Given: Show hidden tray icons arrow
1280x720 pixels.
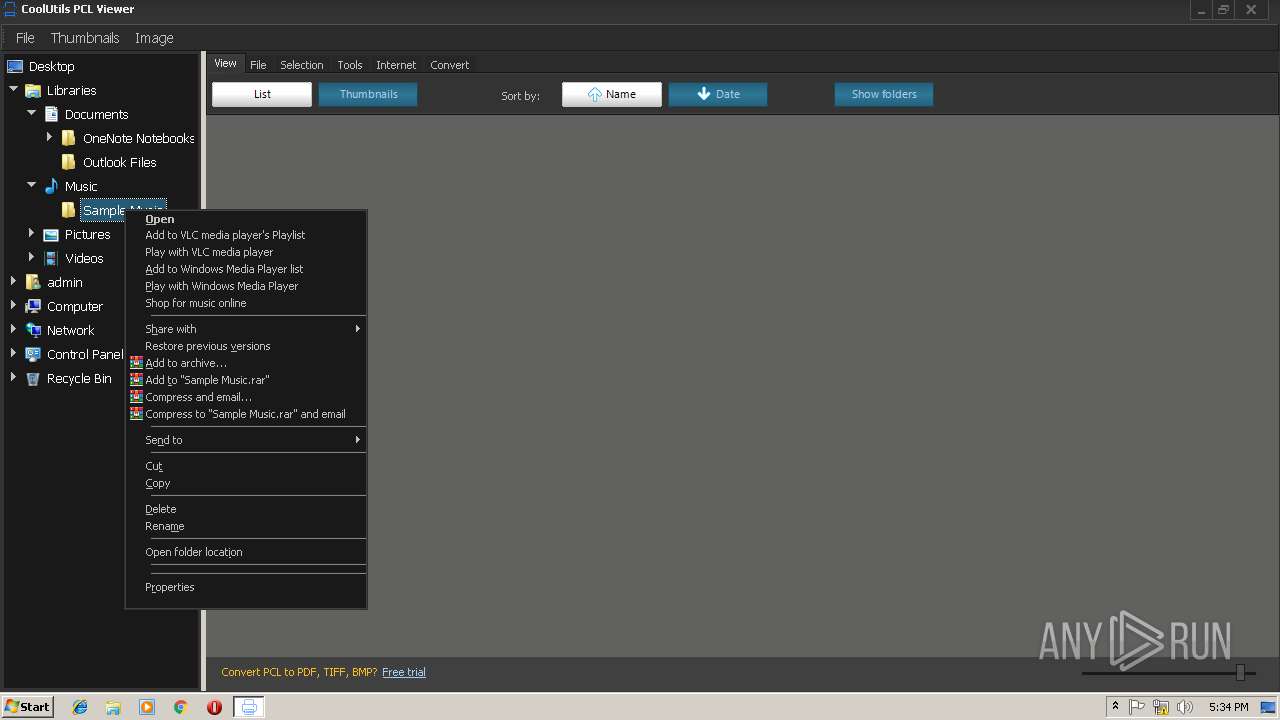Looking at the screenshot, I should click(x=1115, y=706).
